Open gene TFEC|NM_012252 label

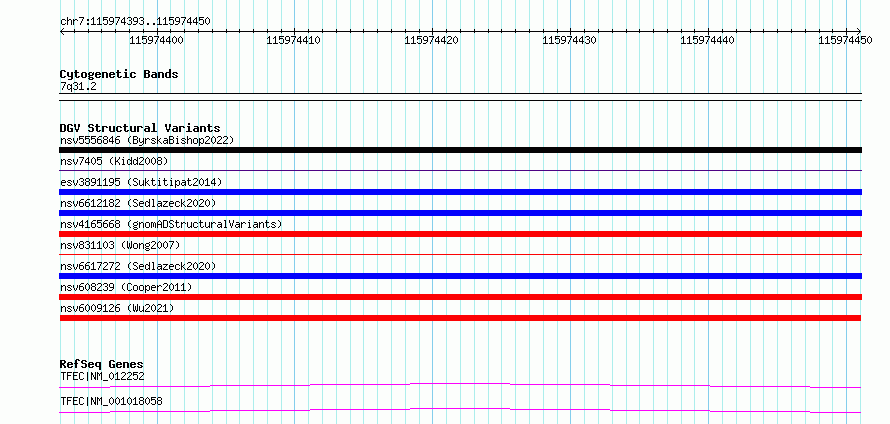102,376
